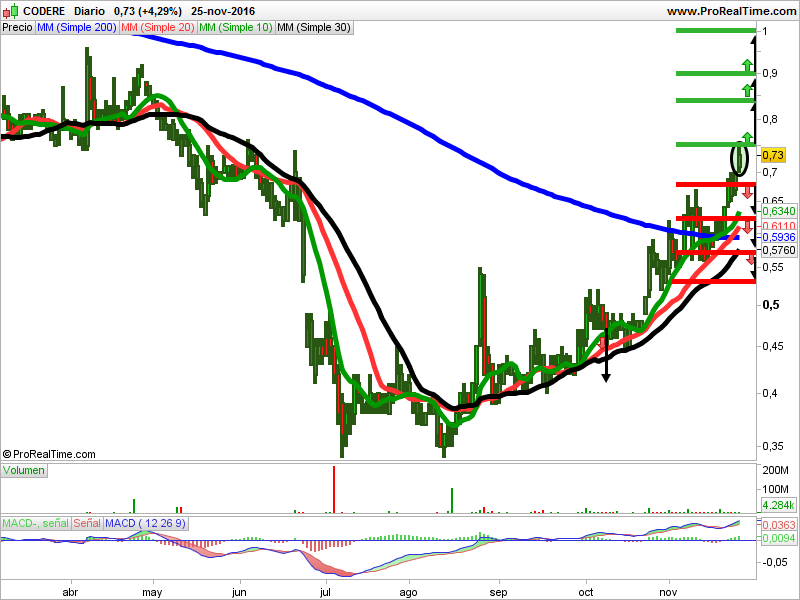The height and width of the screenshot is (600, 800).
Task: Click the CODERE ticker name
Action: tap(44, 11)
